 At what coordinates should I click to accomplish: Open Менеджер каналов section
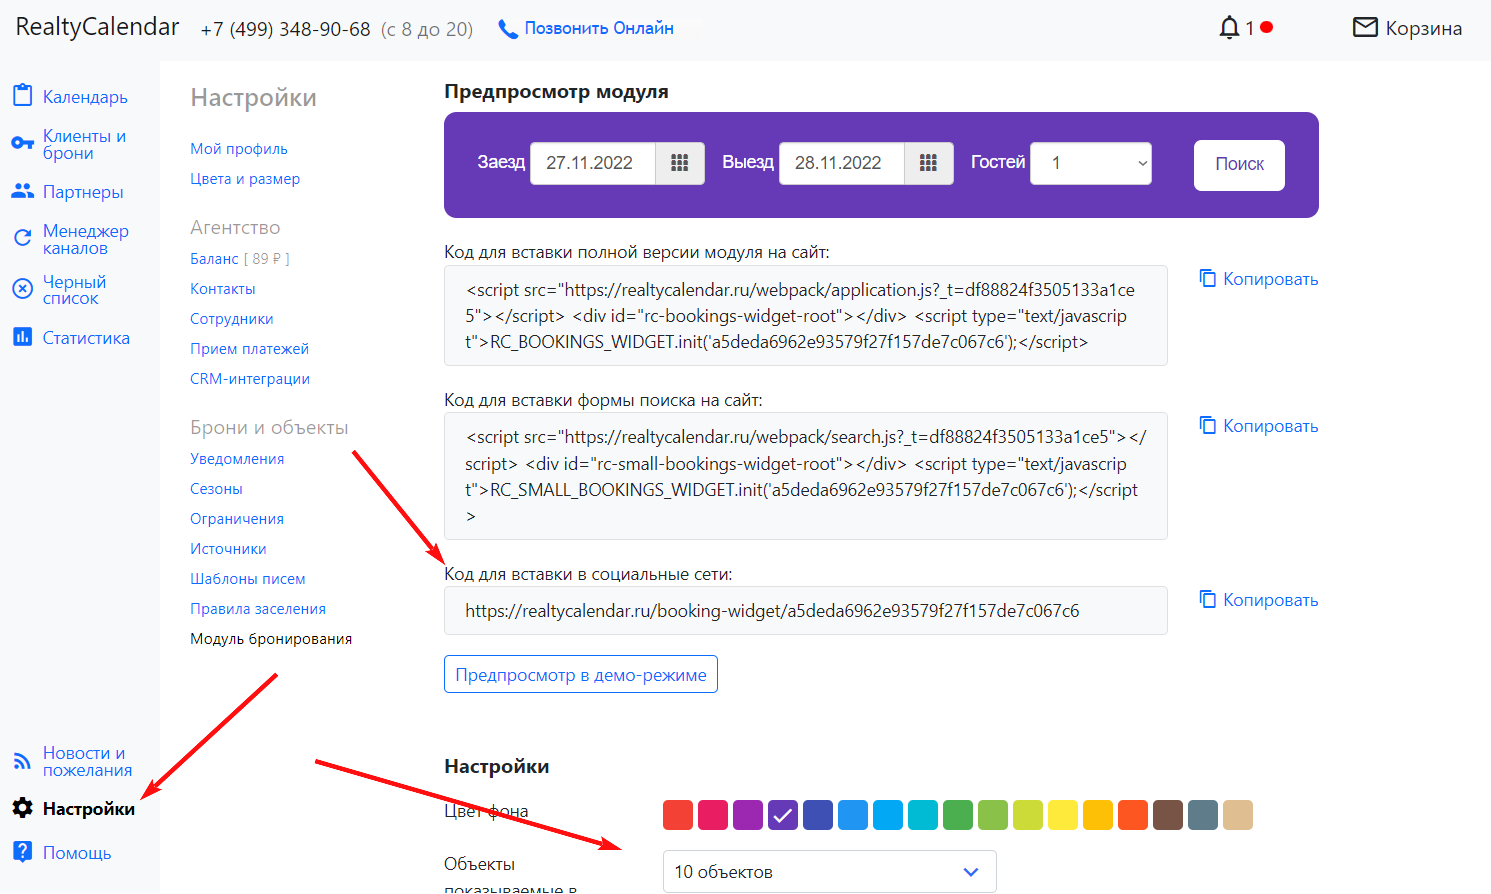(86, 239)
